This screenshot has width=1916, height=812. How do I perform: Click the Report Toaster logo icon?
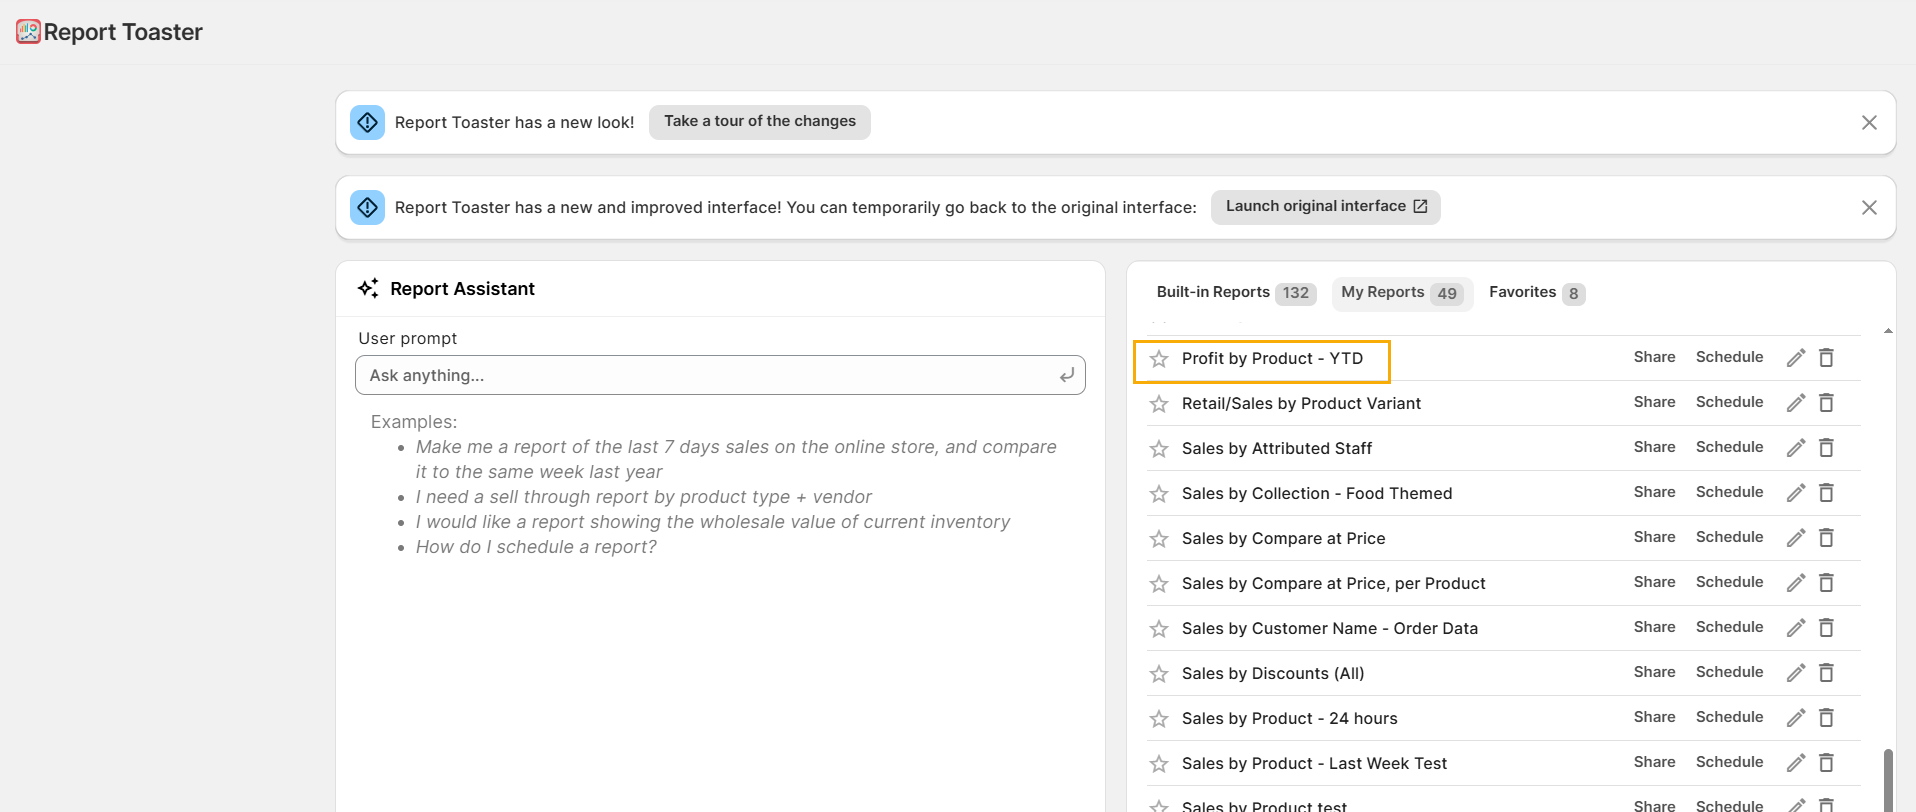click(x=28, y=32)
